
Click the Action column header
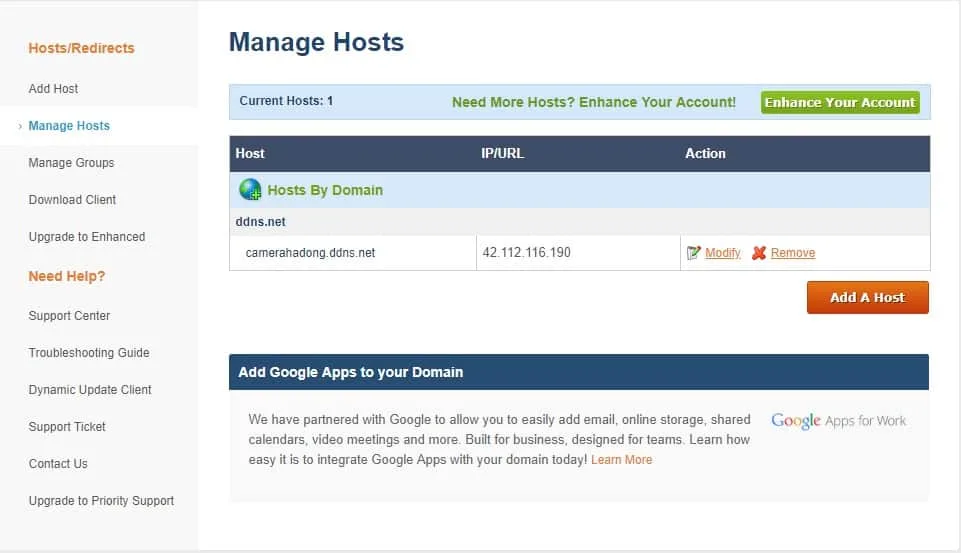click(705, 153)
